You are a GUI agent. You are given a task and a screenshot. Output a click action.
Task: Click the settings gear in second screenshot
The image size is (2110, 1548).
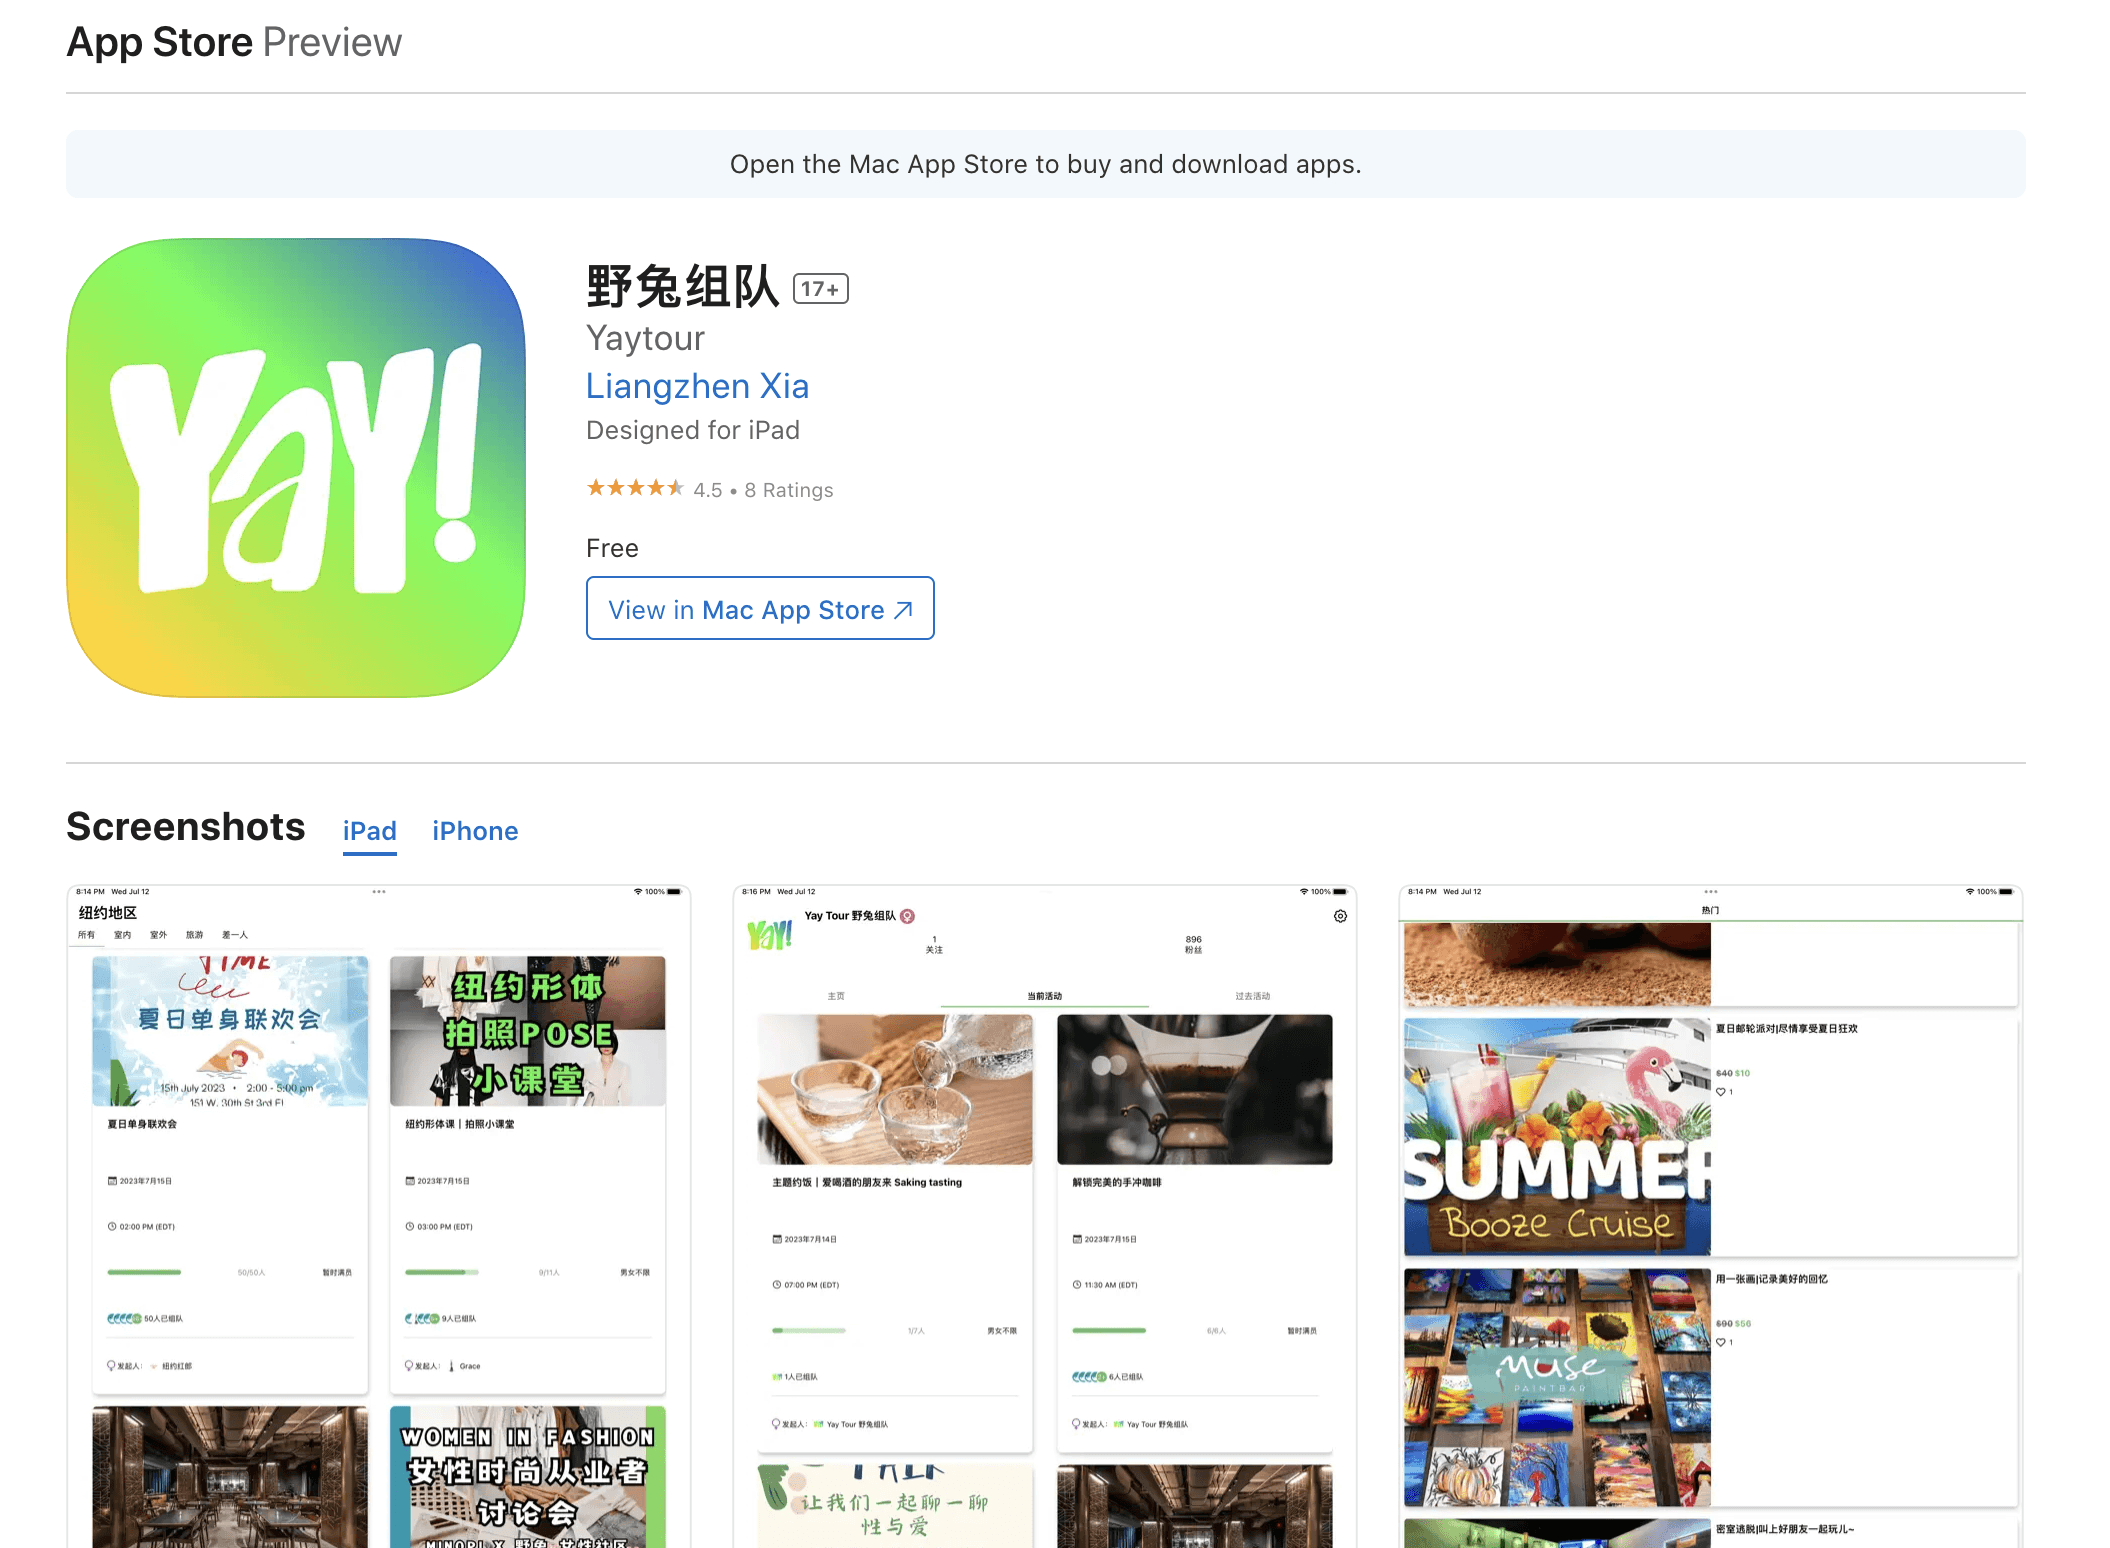(x=1340, y=916)
